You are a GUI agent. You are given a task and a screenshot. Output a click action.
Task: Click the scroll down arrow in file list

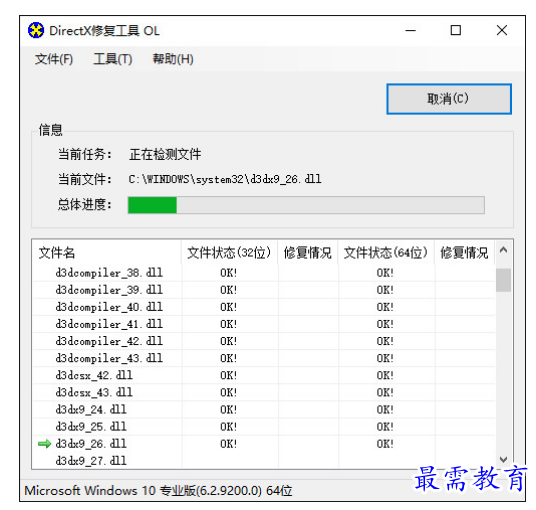coord(503,459)
